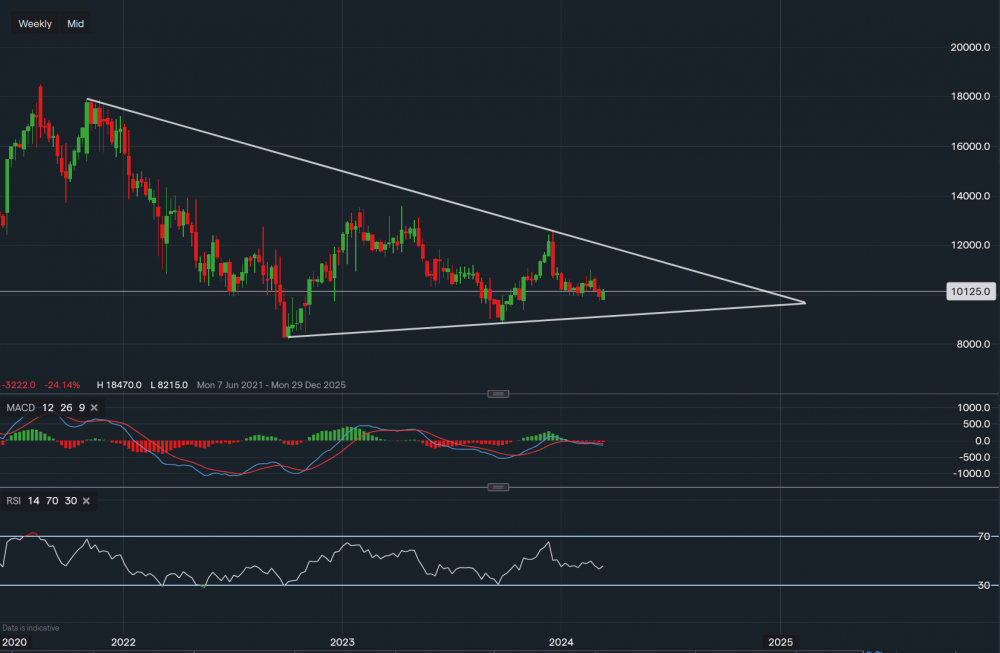Click the RSI 30 oversold level label
1000x653 pixels.
(983, 585)
